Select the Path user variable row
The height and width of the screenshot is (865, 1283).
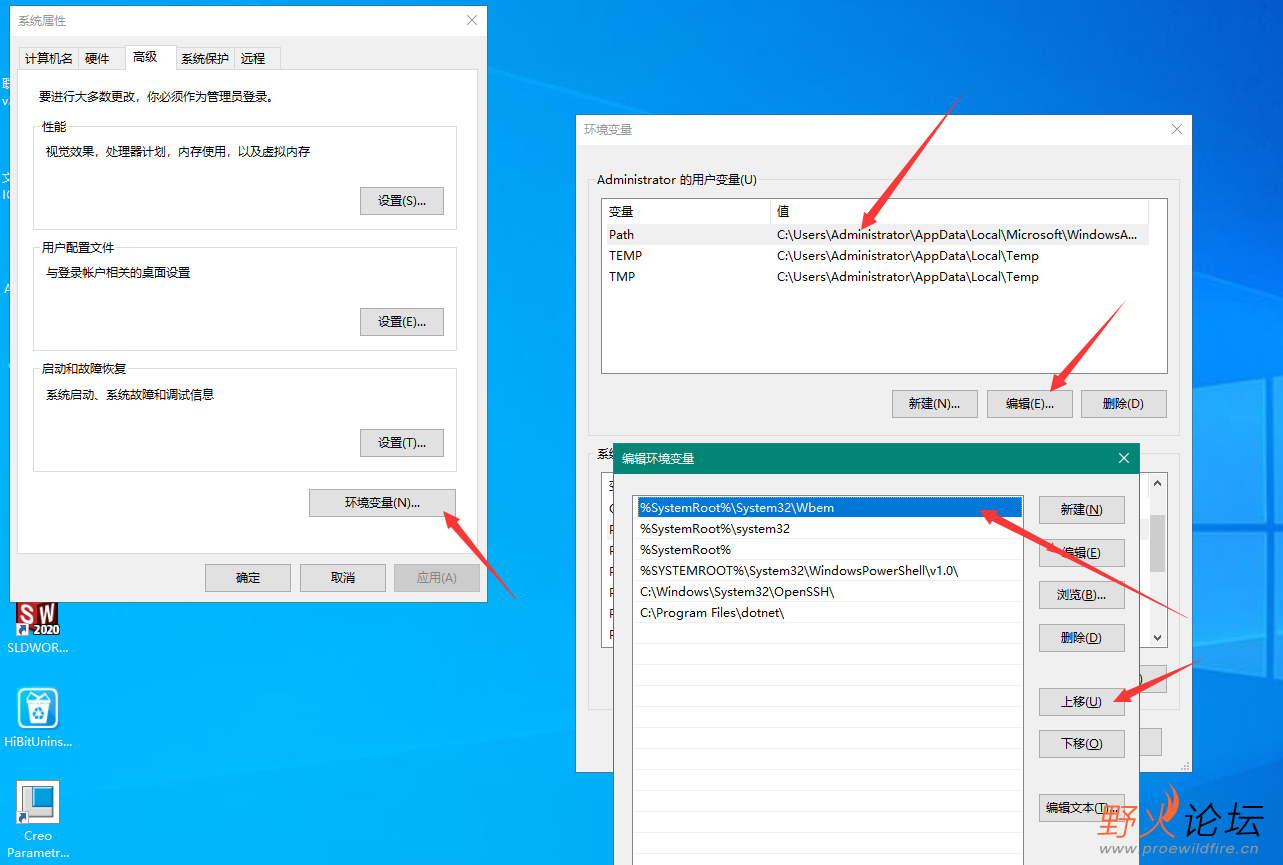[x=876, y=235]
